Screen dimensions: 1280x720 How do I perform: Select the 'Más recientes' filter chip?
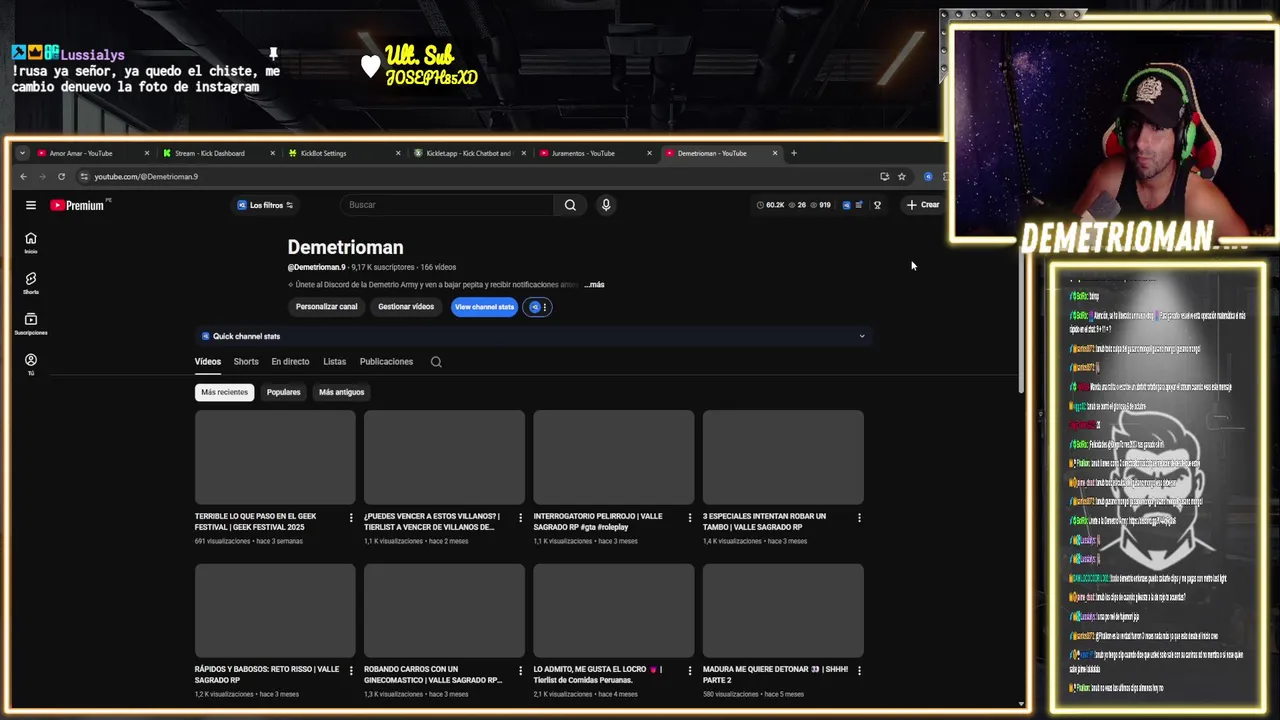[x=224, y=392]
